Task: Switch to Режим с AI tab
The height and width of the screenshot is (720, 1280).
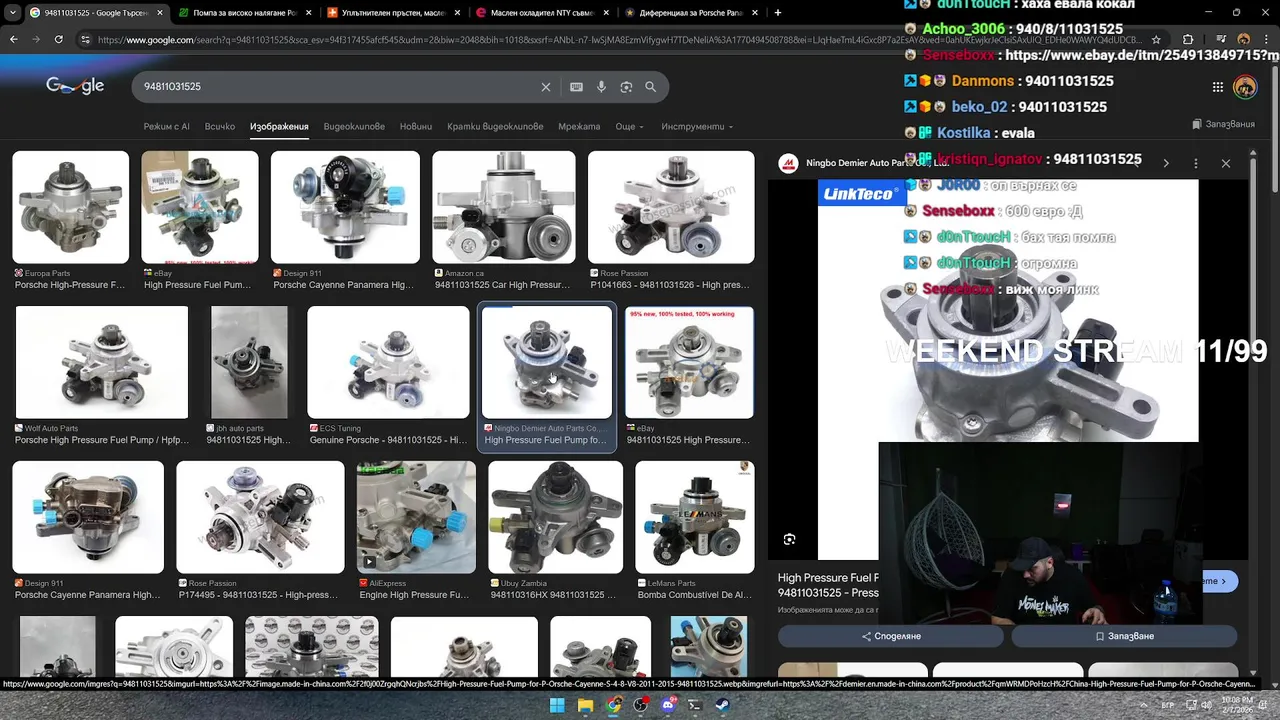Action: click(166, 127)
